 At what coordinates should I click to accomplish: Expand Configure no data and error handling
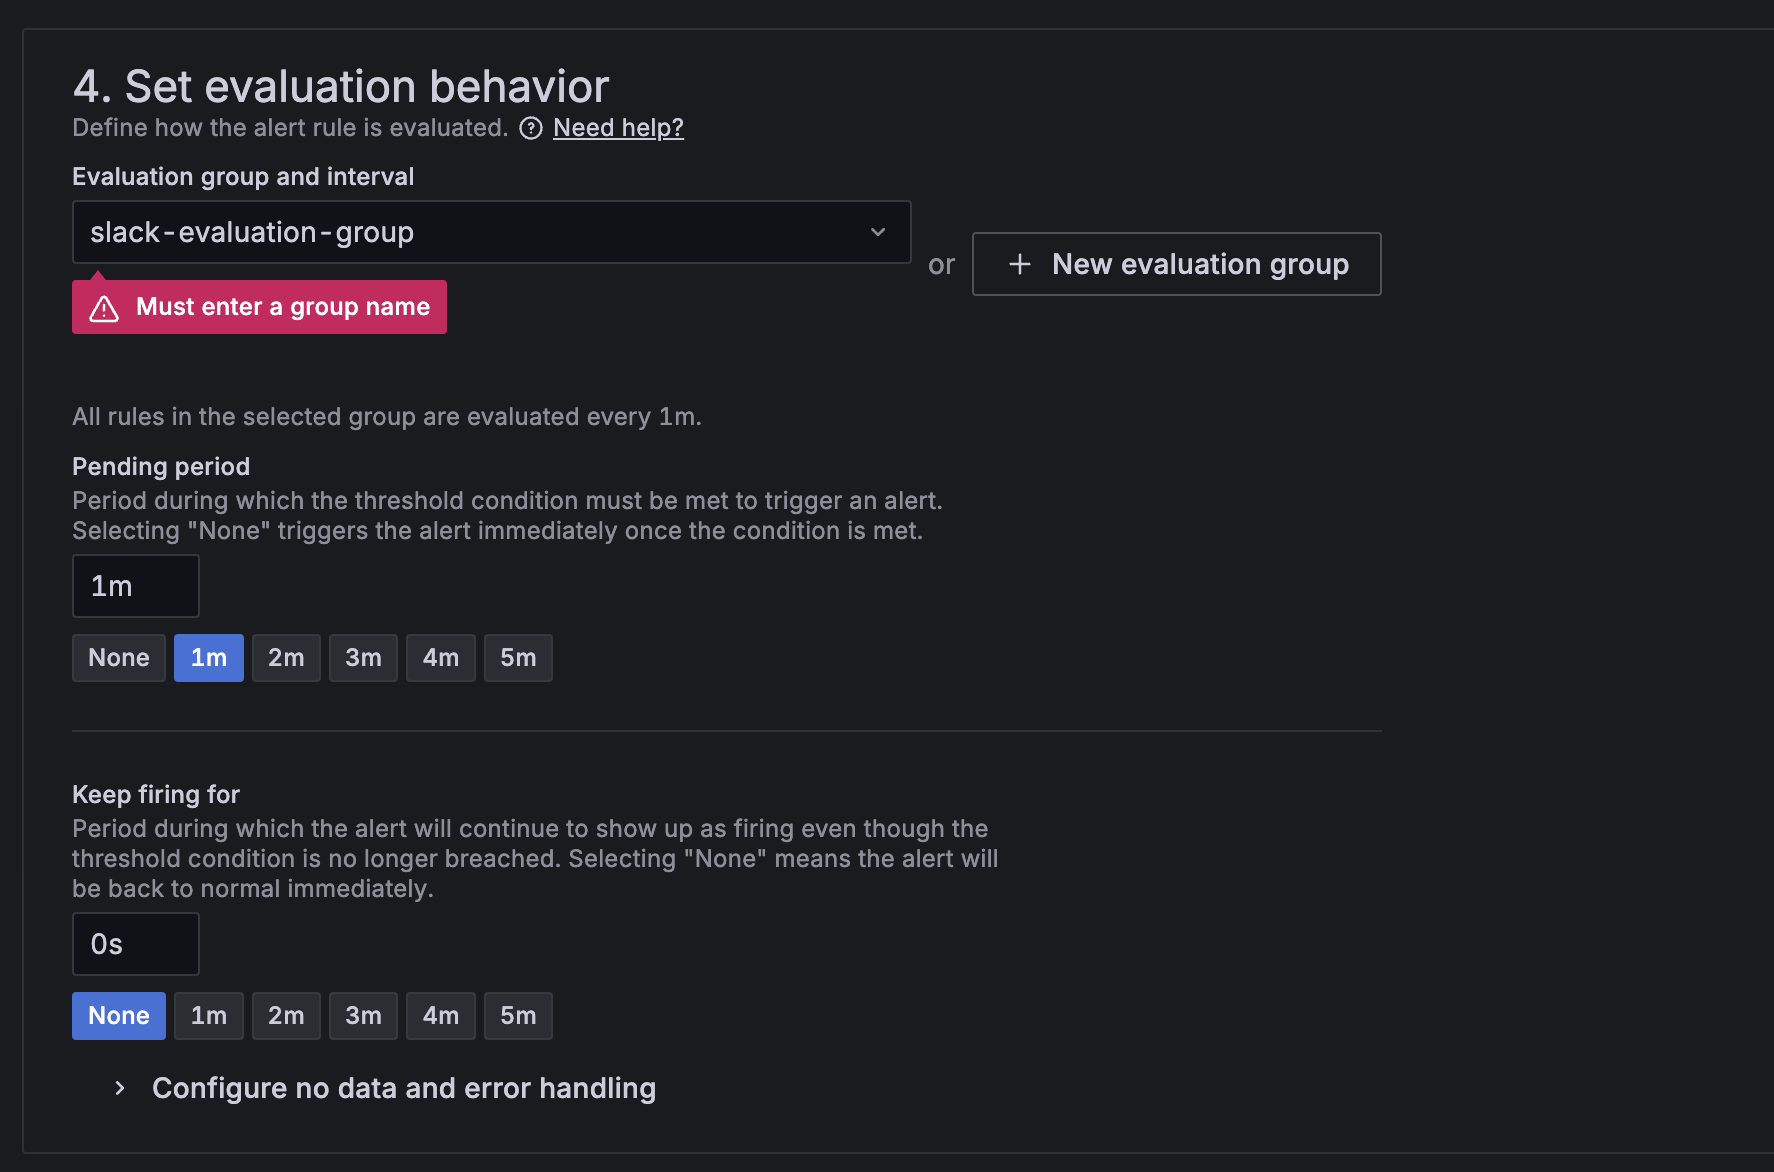point(403,1088)
